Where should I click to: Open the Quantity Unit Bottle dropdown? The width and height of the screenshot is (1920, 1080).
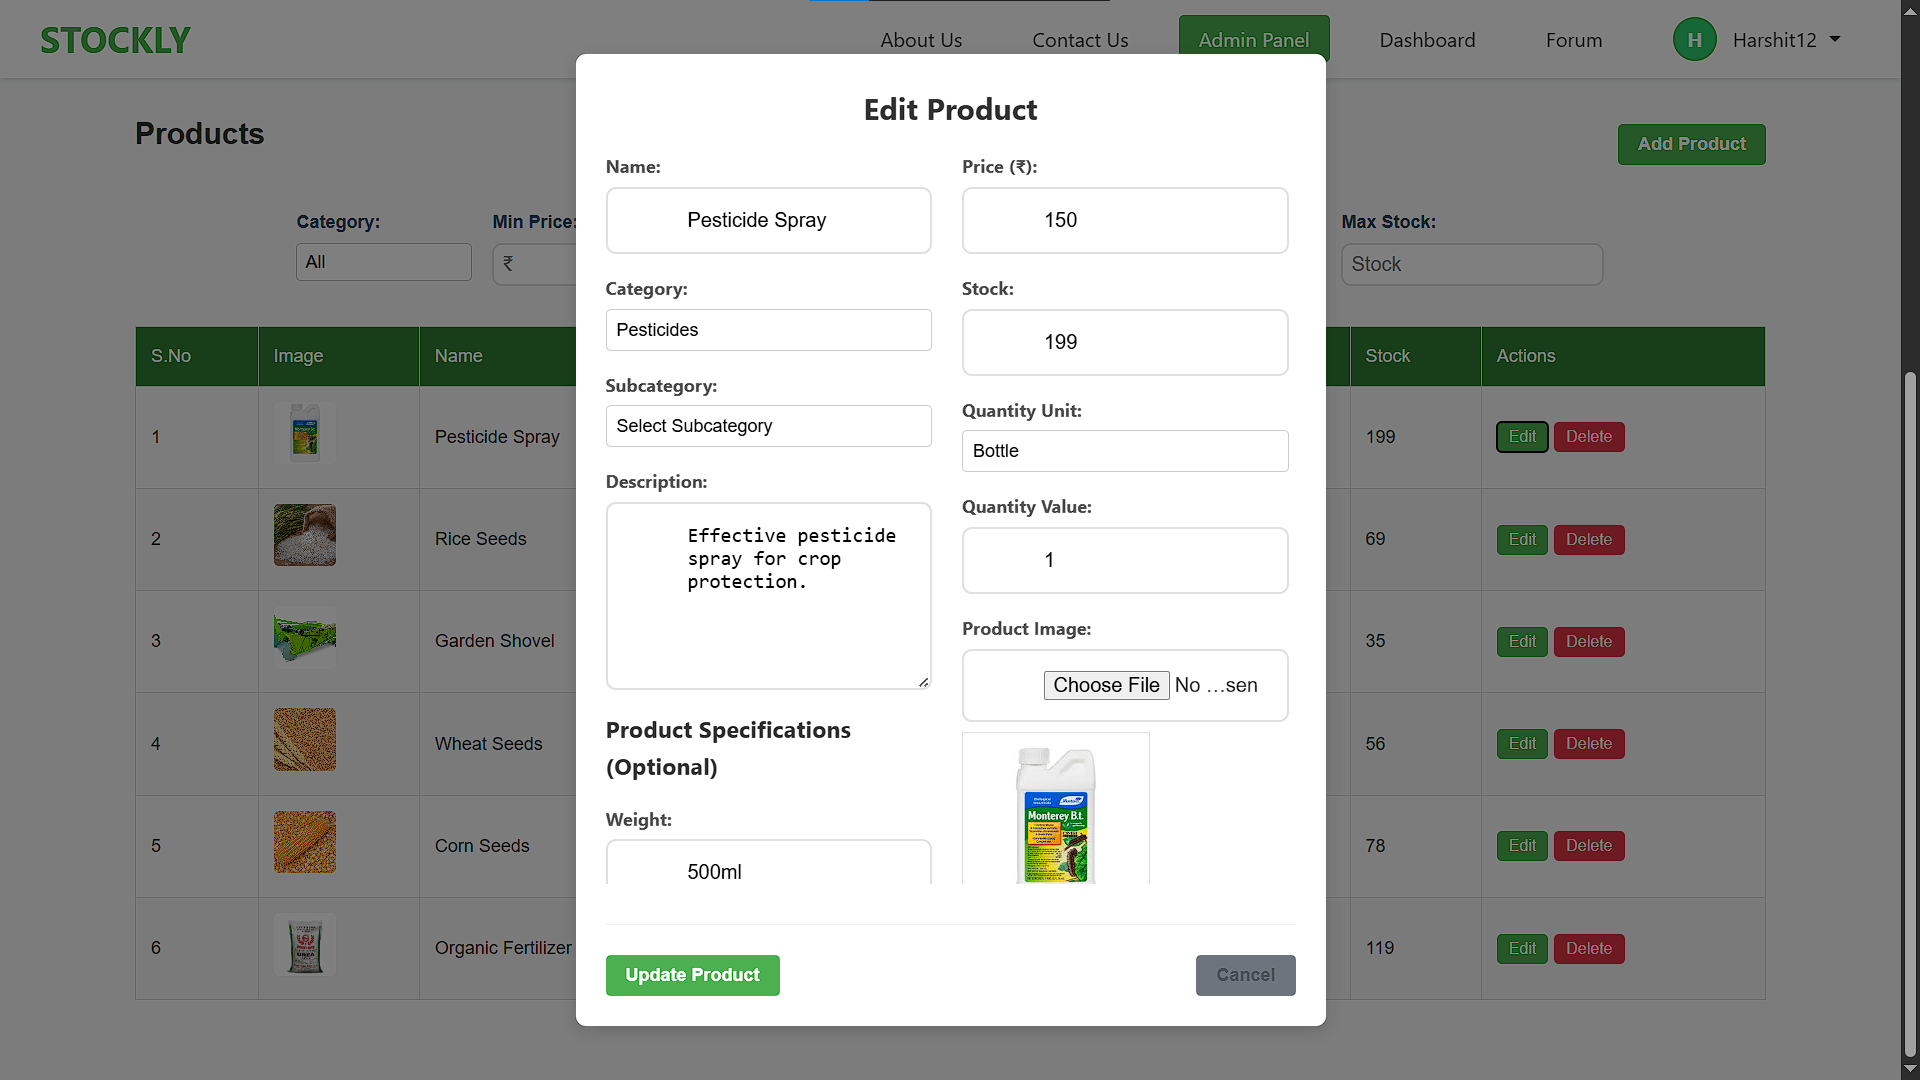pyautogui.click(x=1125, y=451)
